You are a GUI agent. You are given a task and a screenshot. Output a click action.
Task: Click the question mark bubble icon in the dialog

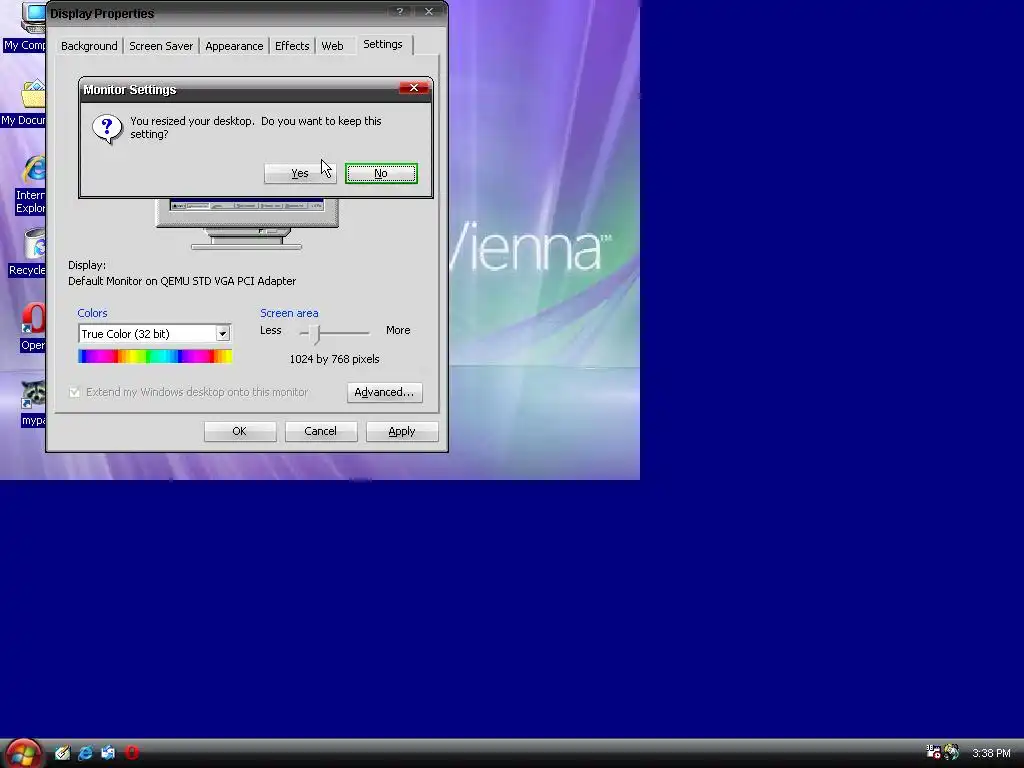pos(107,128)
